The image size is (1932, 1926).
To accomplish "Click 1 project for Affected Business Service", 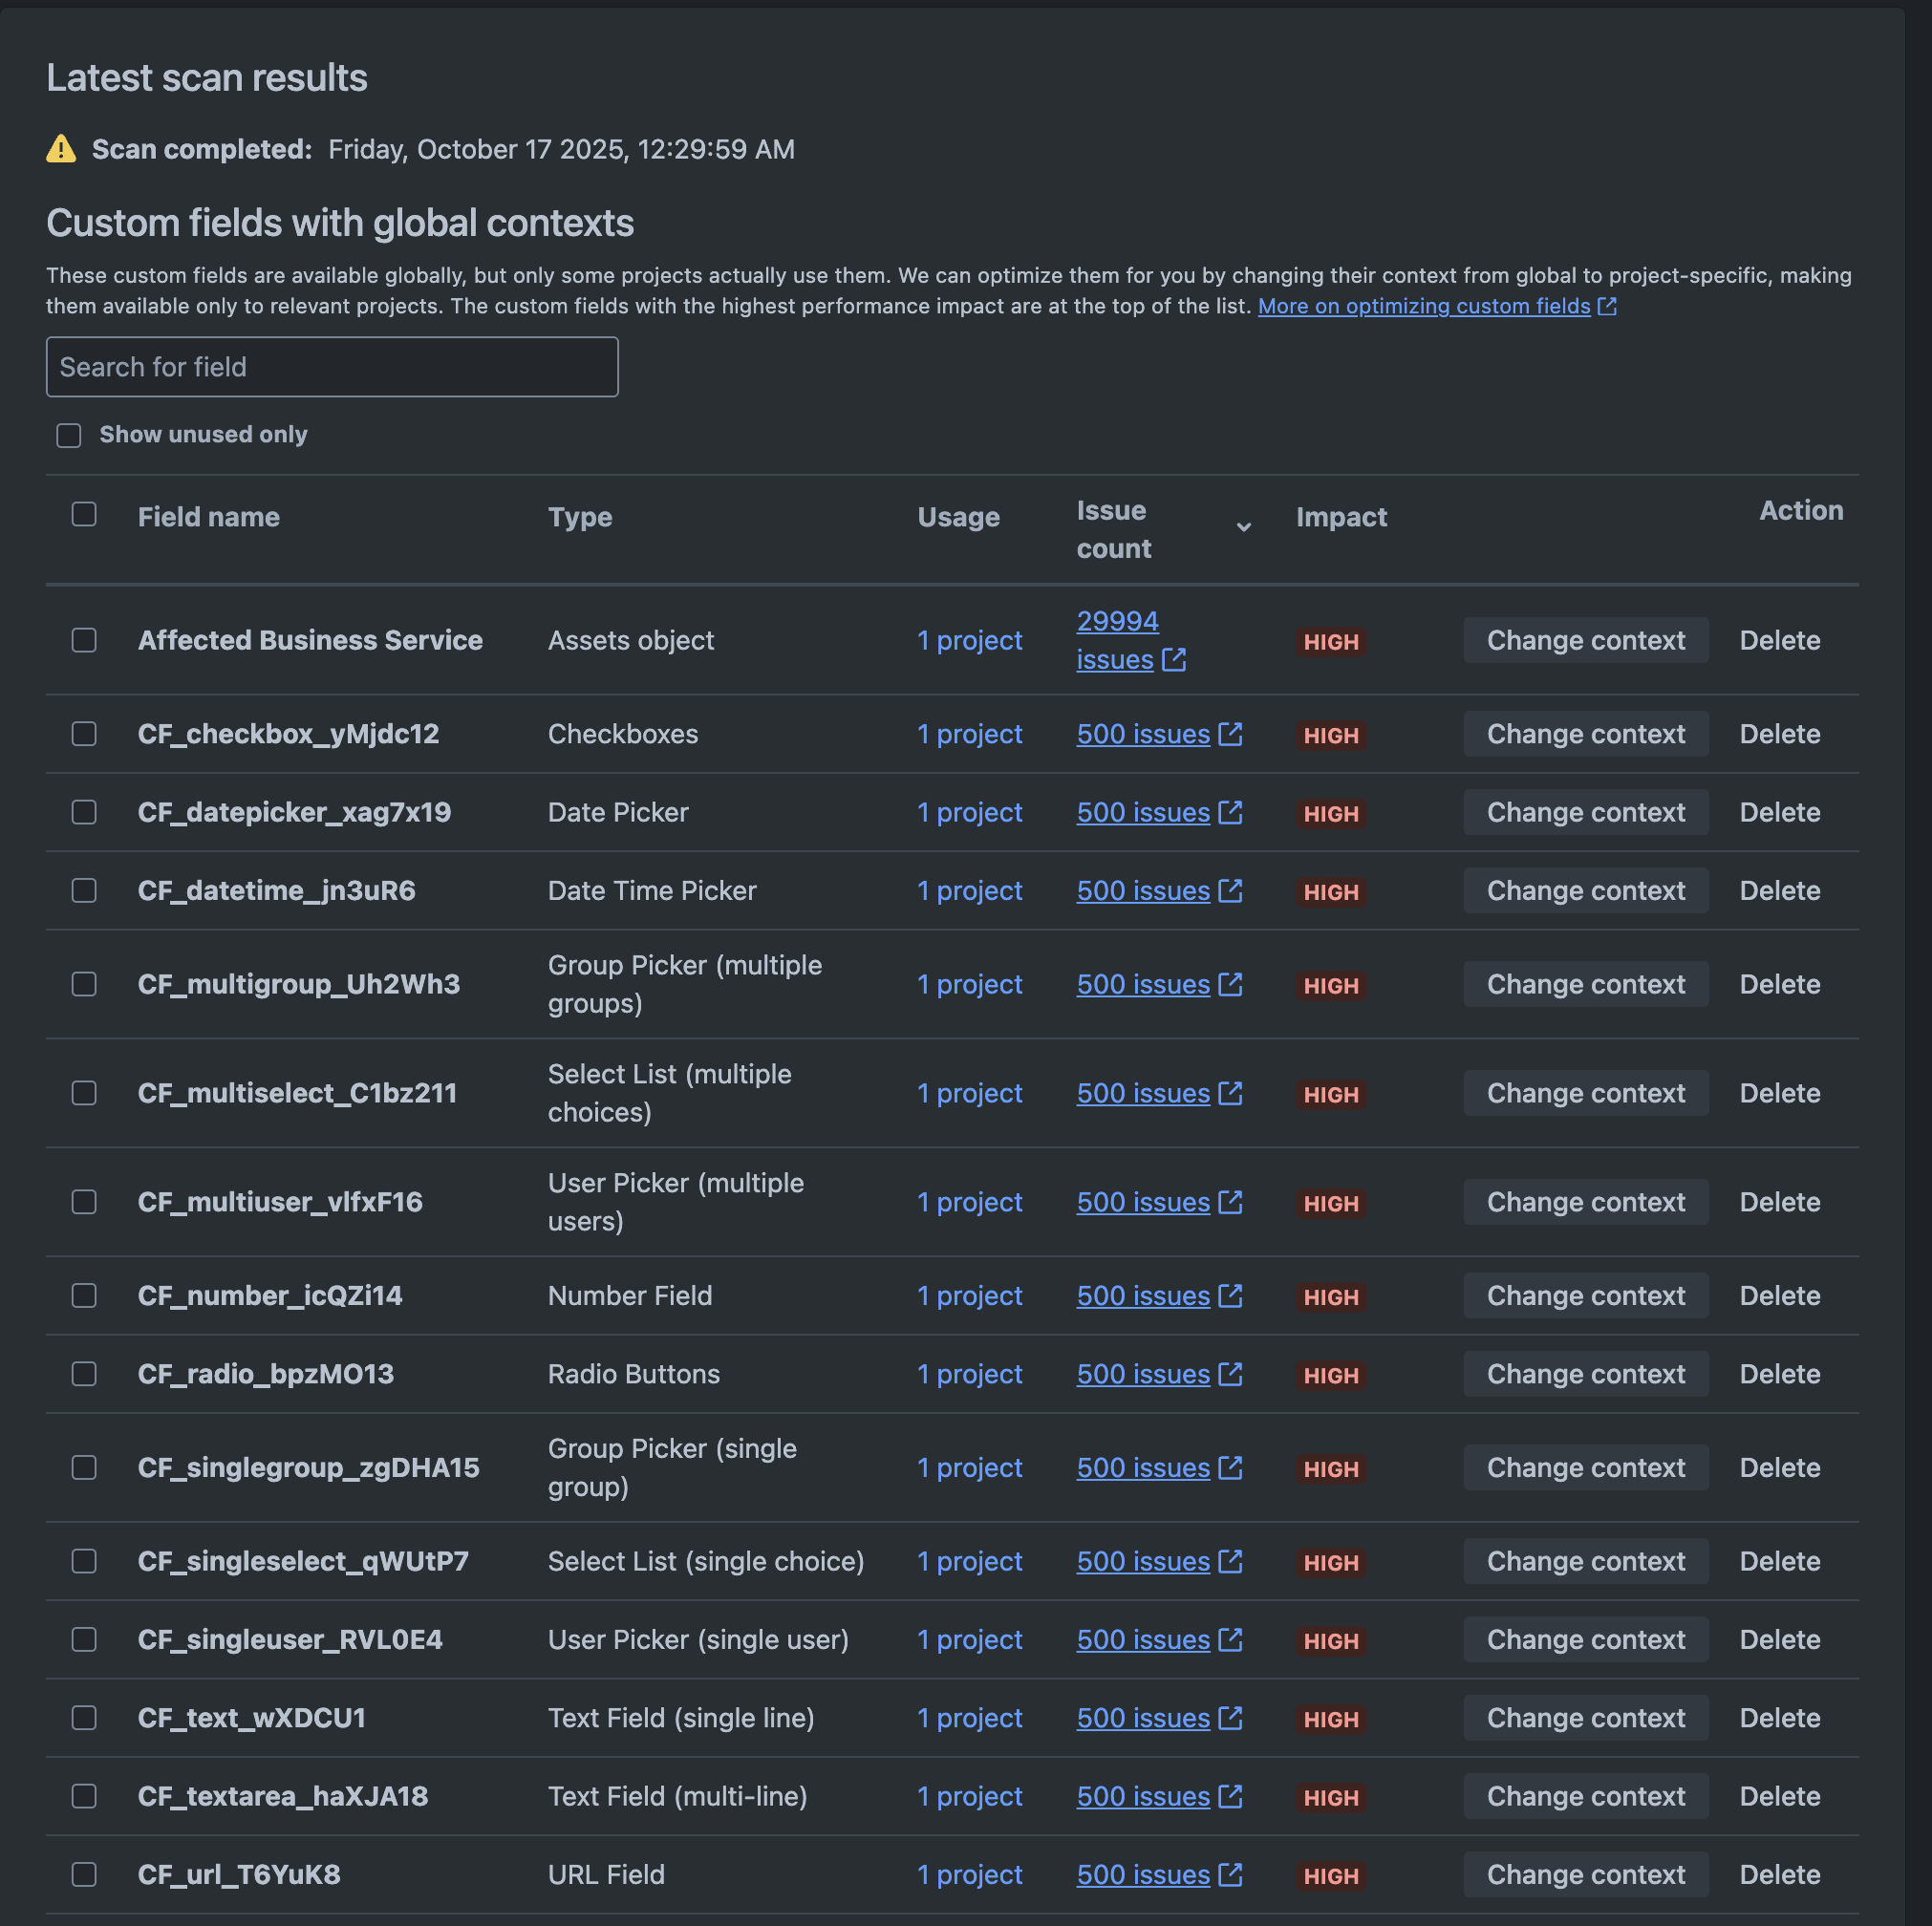I will (969, 640).
